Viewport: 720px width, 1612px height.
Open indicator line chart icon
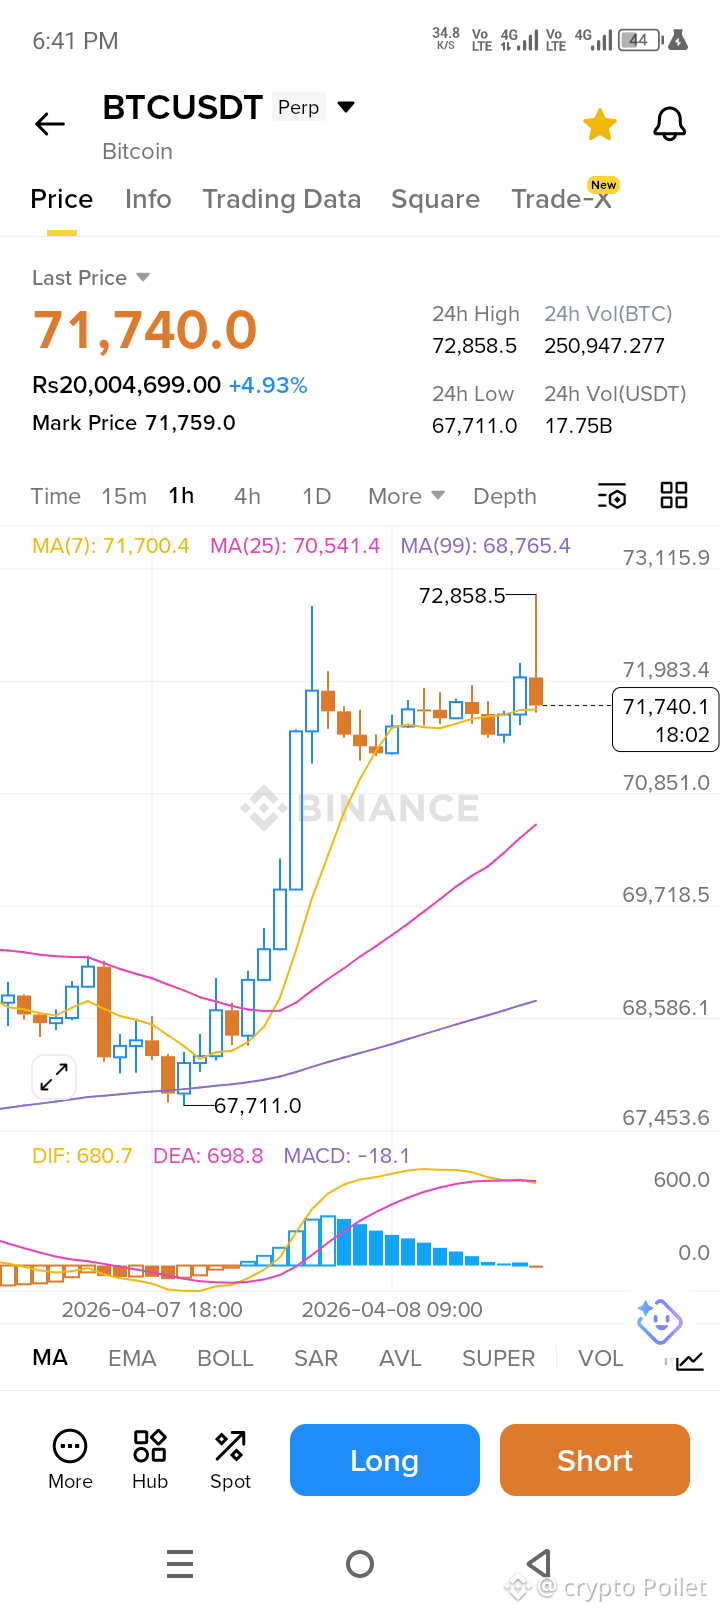coord(690,1360)
